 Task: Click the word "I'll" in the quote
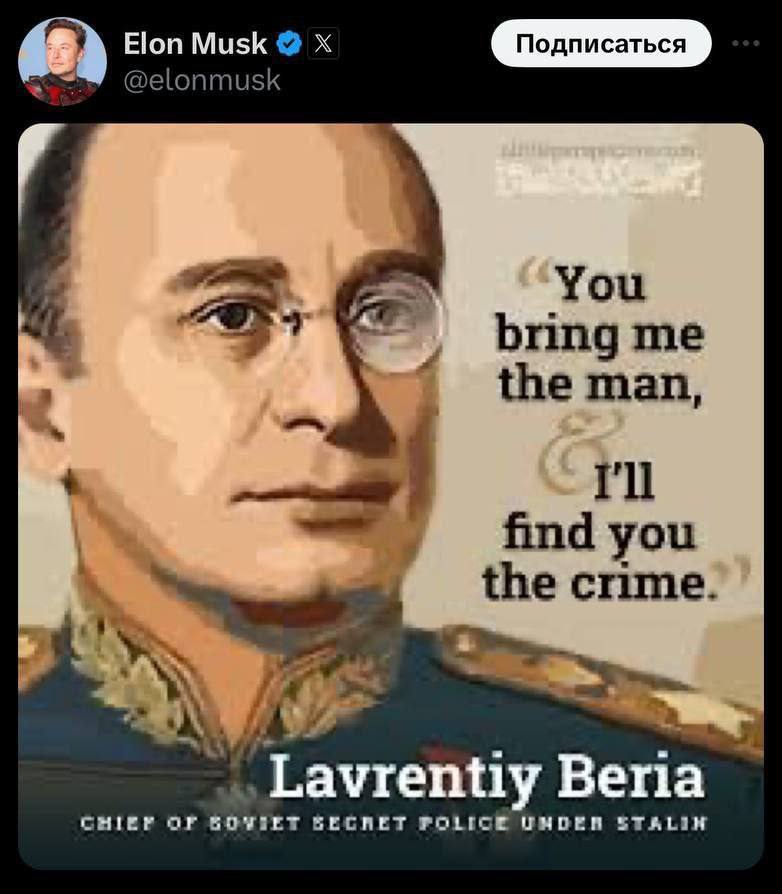(624, 482)
